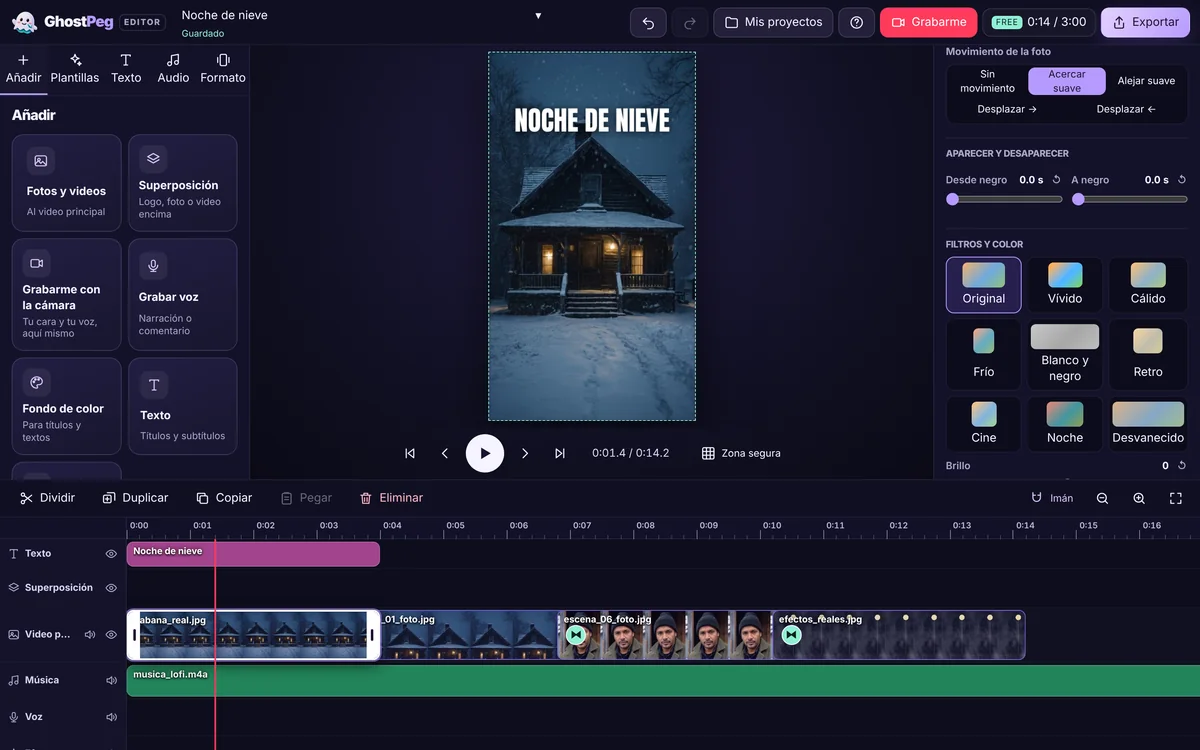This screenshot has height=750, width=1200.
Task: Split clip with Dividir
Action: coord(47,498)
